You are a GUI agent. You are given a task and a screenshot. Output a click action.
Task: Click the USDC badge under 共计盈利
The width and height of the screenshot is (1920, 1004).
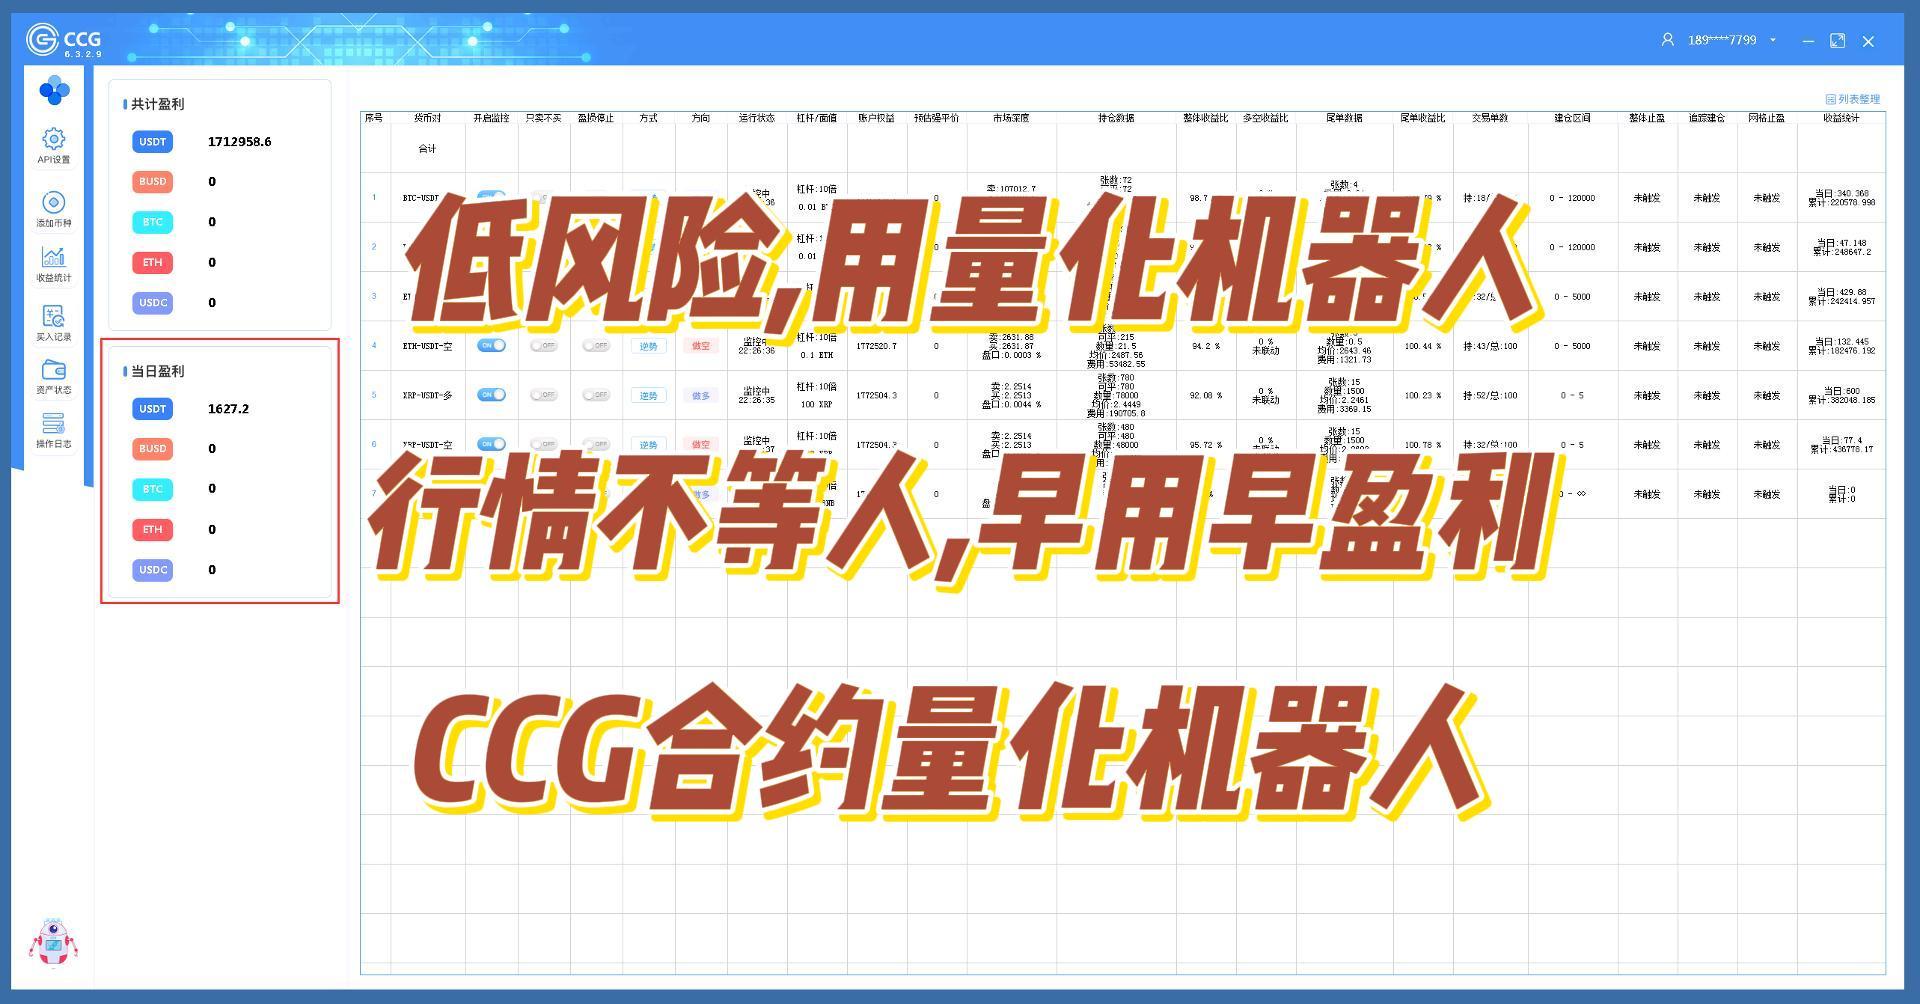point(153,302)
